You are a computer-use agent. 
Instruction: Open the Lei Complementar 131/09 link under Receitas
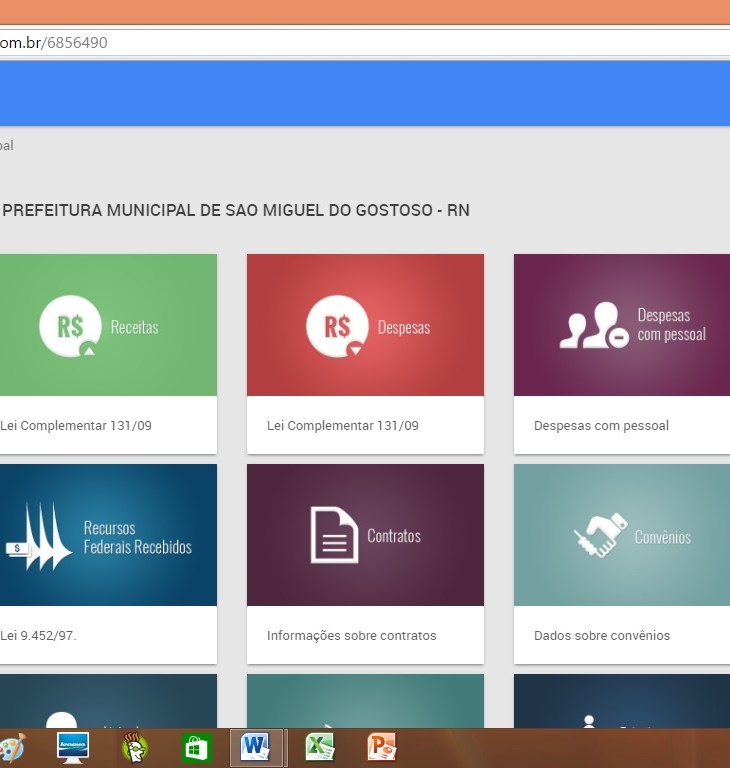[x=76, y=426]
